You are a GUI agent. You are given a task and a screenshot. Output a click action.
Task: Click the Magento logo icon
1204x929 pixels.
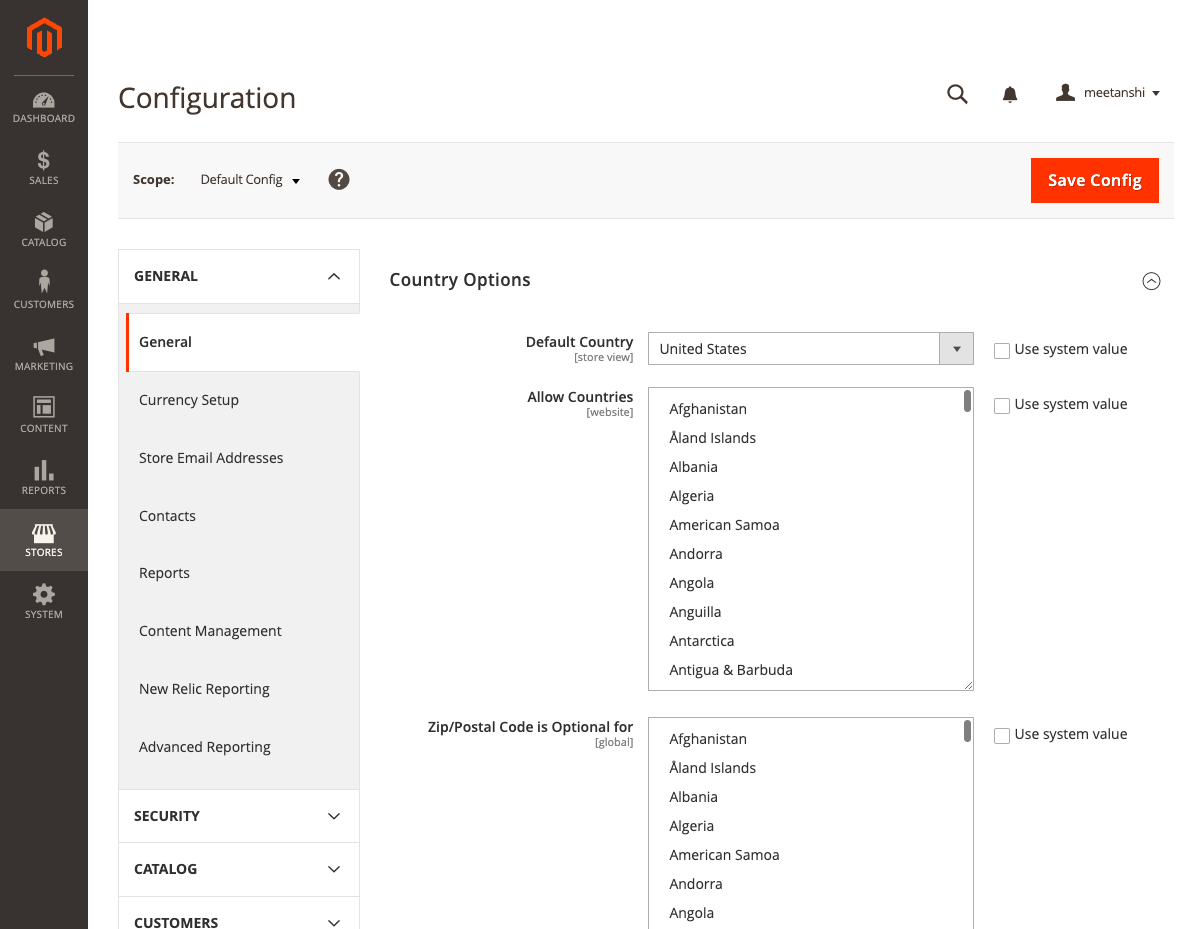44,38
